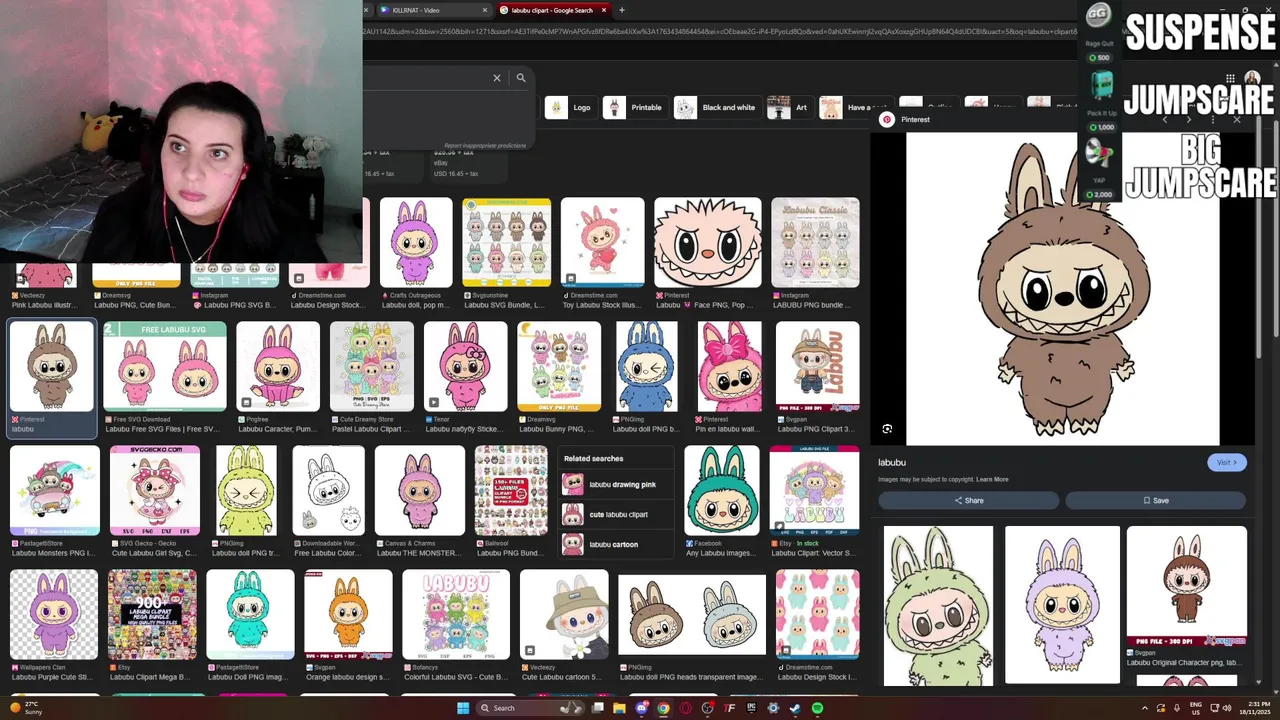Screen dimensions: 1280x720
Task: Click the Pinterest source icon in the preview panel
Action: 887,120
